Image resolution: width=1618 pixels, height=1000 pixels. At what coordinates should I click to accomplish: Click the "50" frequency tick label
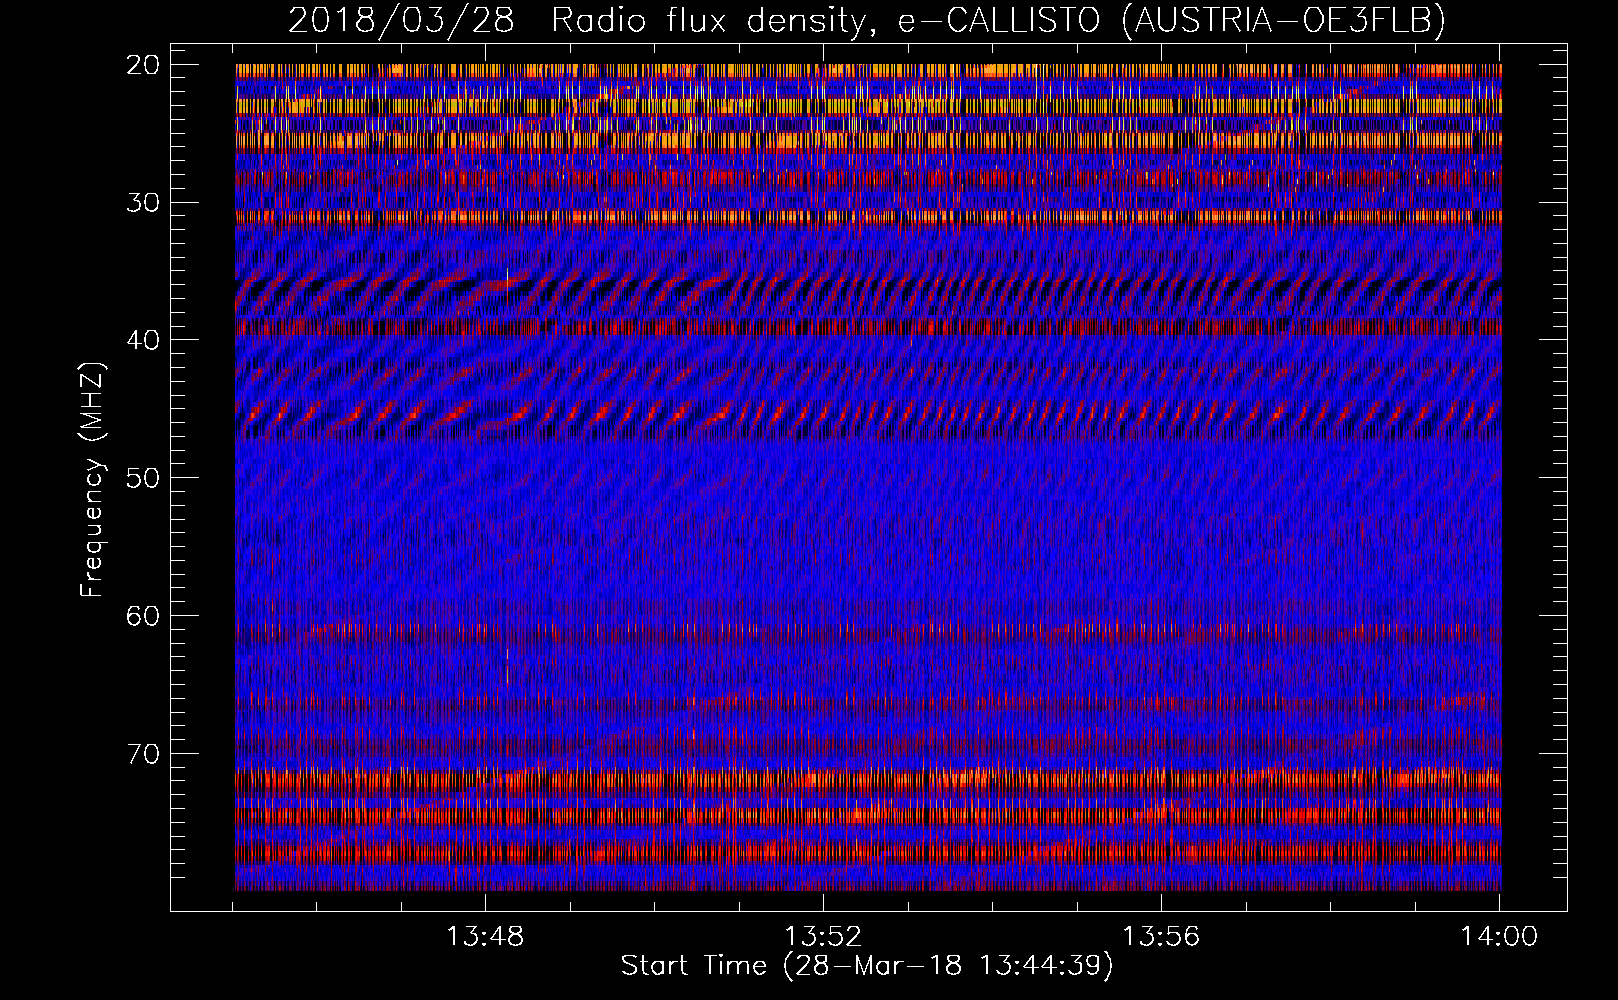144,478
